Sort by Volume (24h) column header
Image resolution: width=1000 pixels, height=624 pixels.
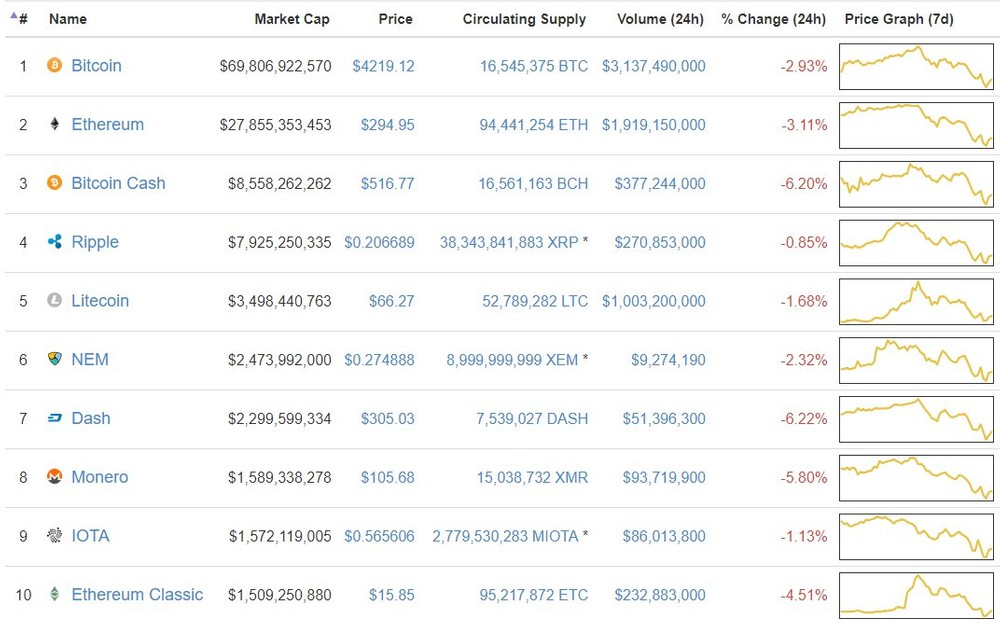click(661, 19)
